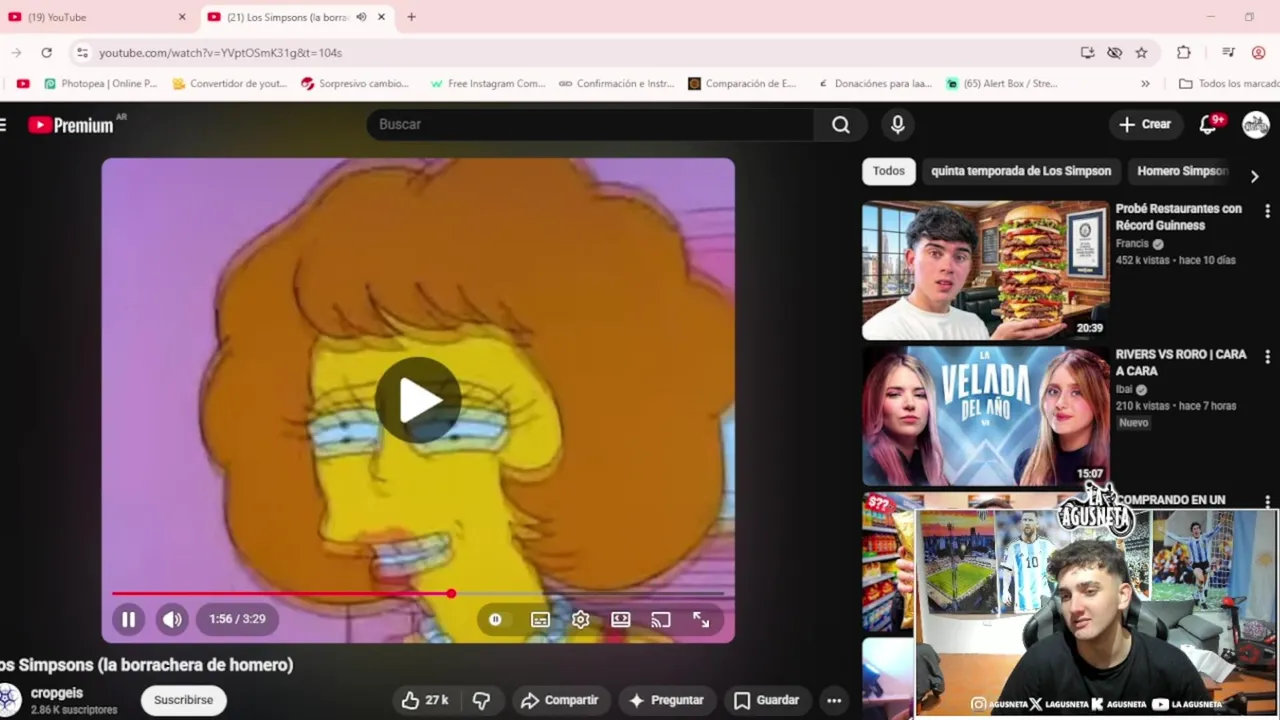Open Chrome profile icon
The image size is (1280, 720).
coord(1259,53)
